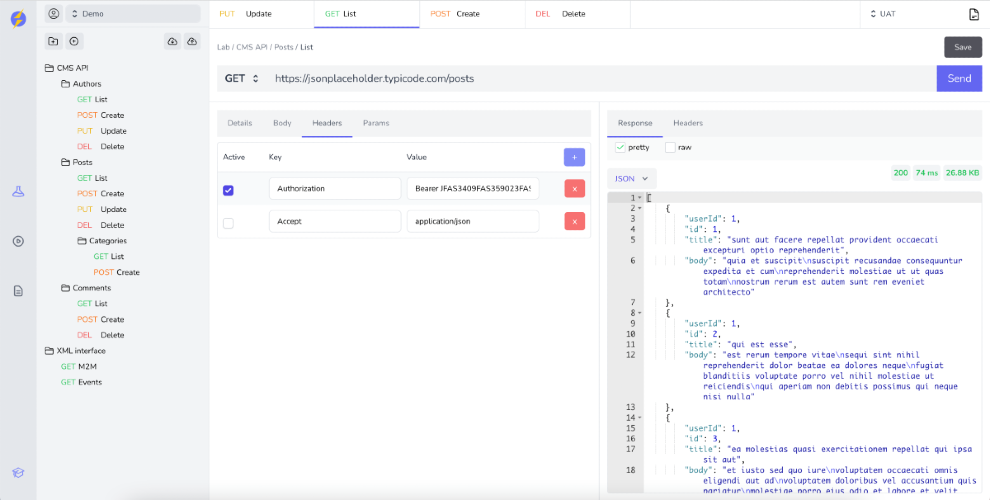Click the add folder icon in sidebar
990x500 pixels.
(x=53, y=41)
